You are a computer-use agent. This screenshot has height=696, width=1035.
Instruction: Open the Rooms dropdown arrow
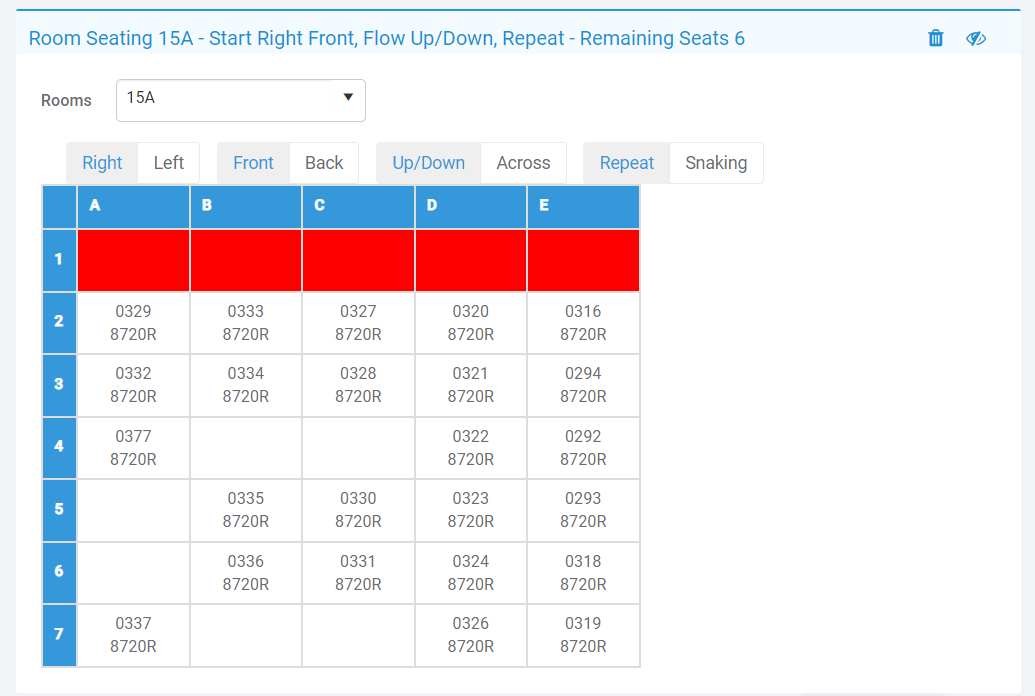[x=348, y=97]
